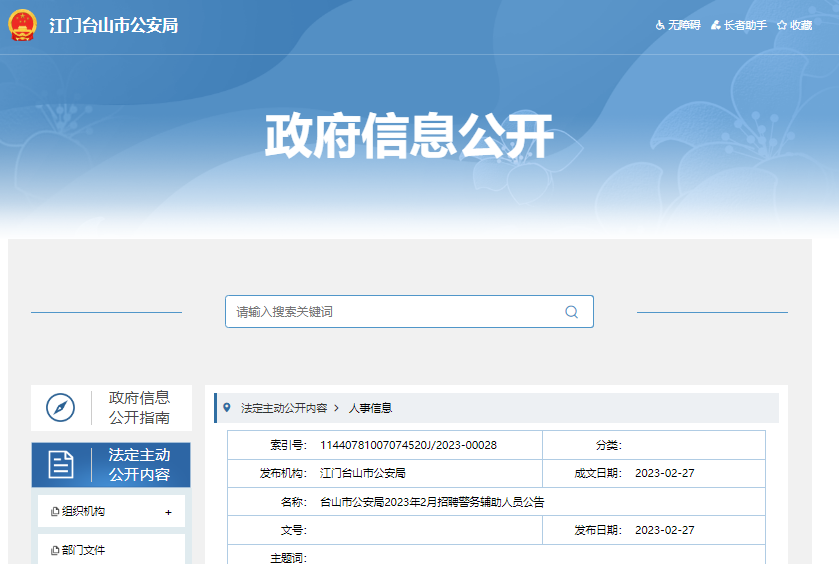Click the small icon before 组织机构
This screenshot has width=839, height=564.
click(55, 512)
